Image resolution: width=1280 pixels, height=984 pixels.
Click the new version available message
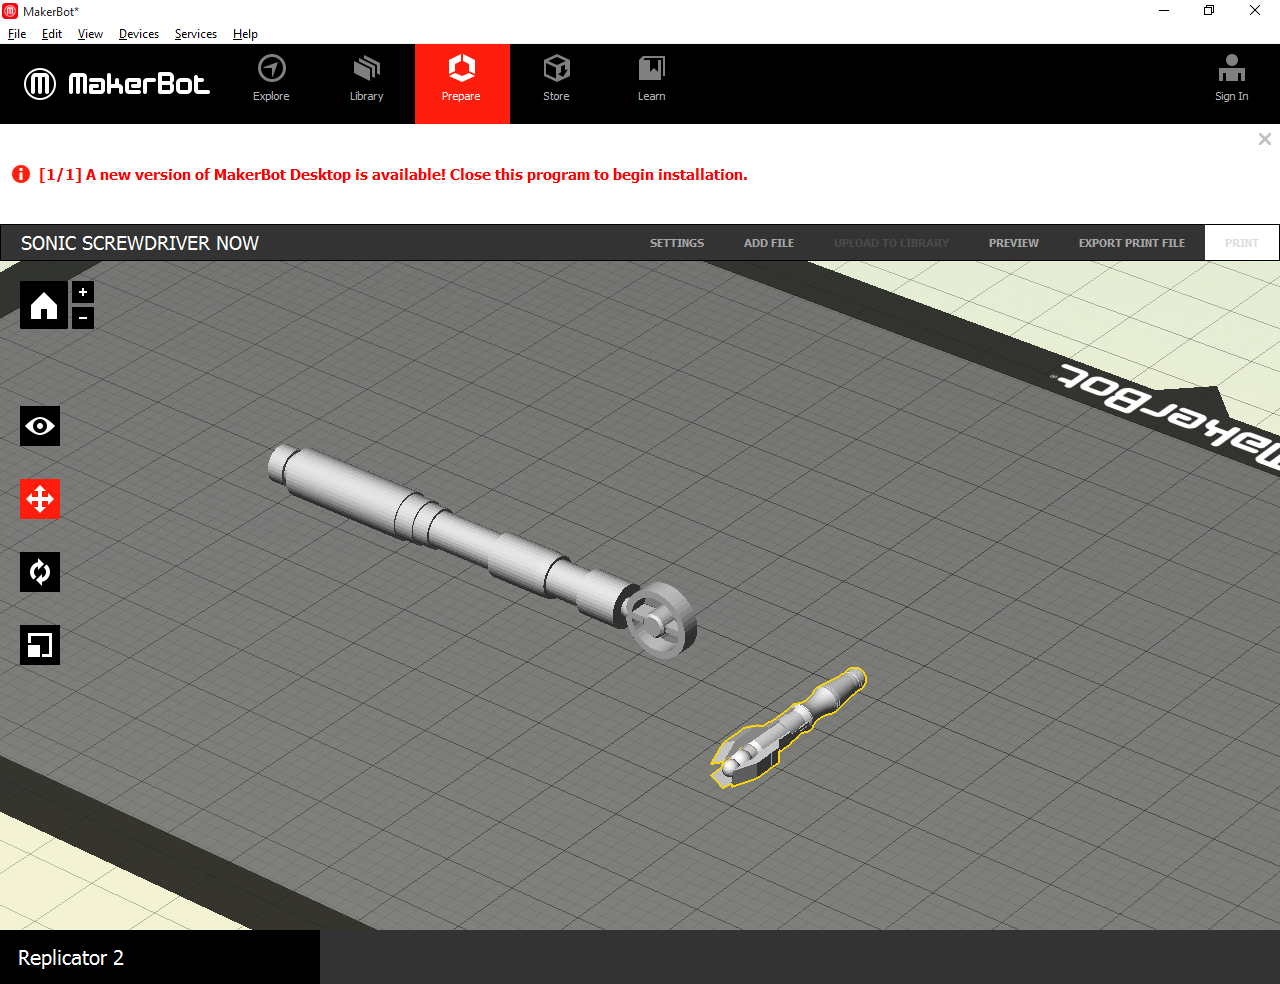(x=393, y=175)
